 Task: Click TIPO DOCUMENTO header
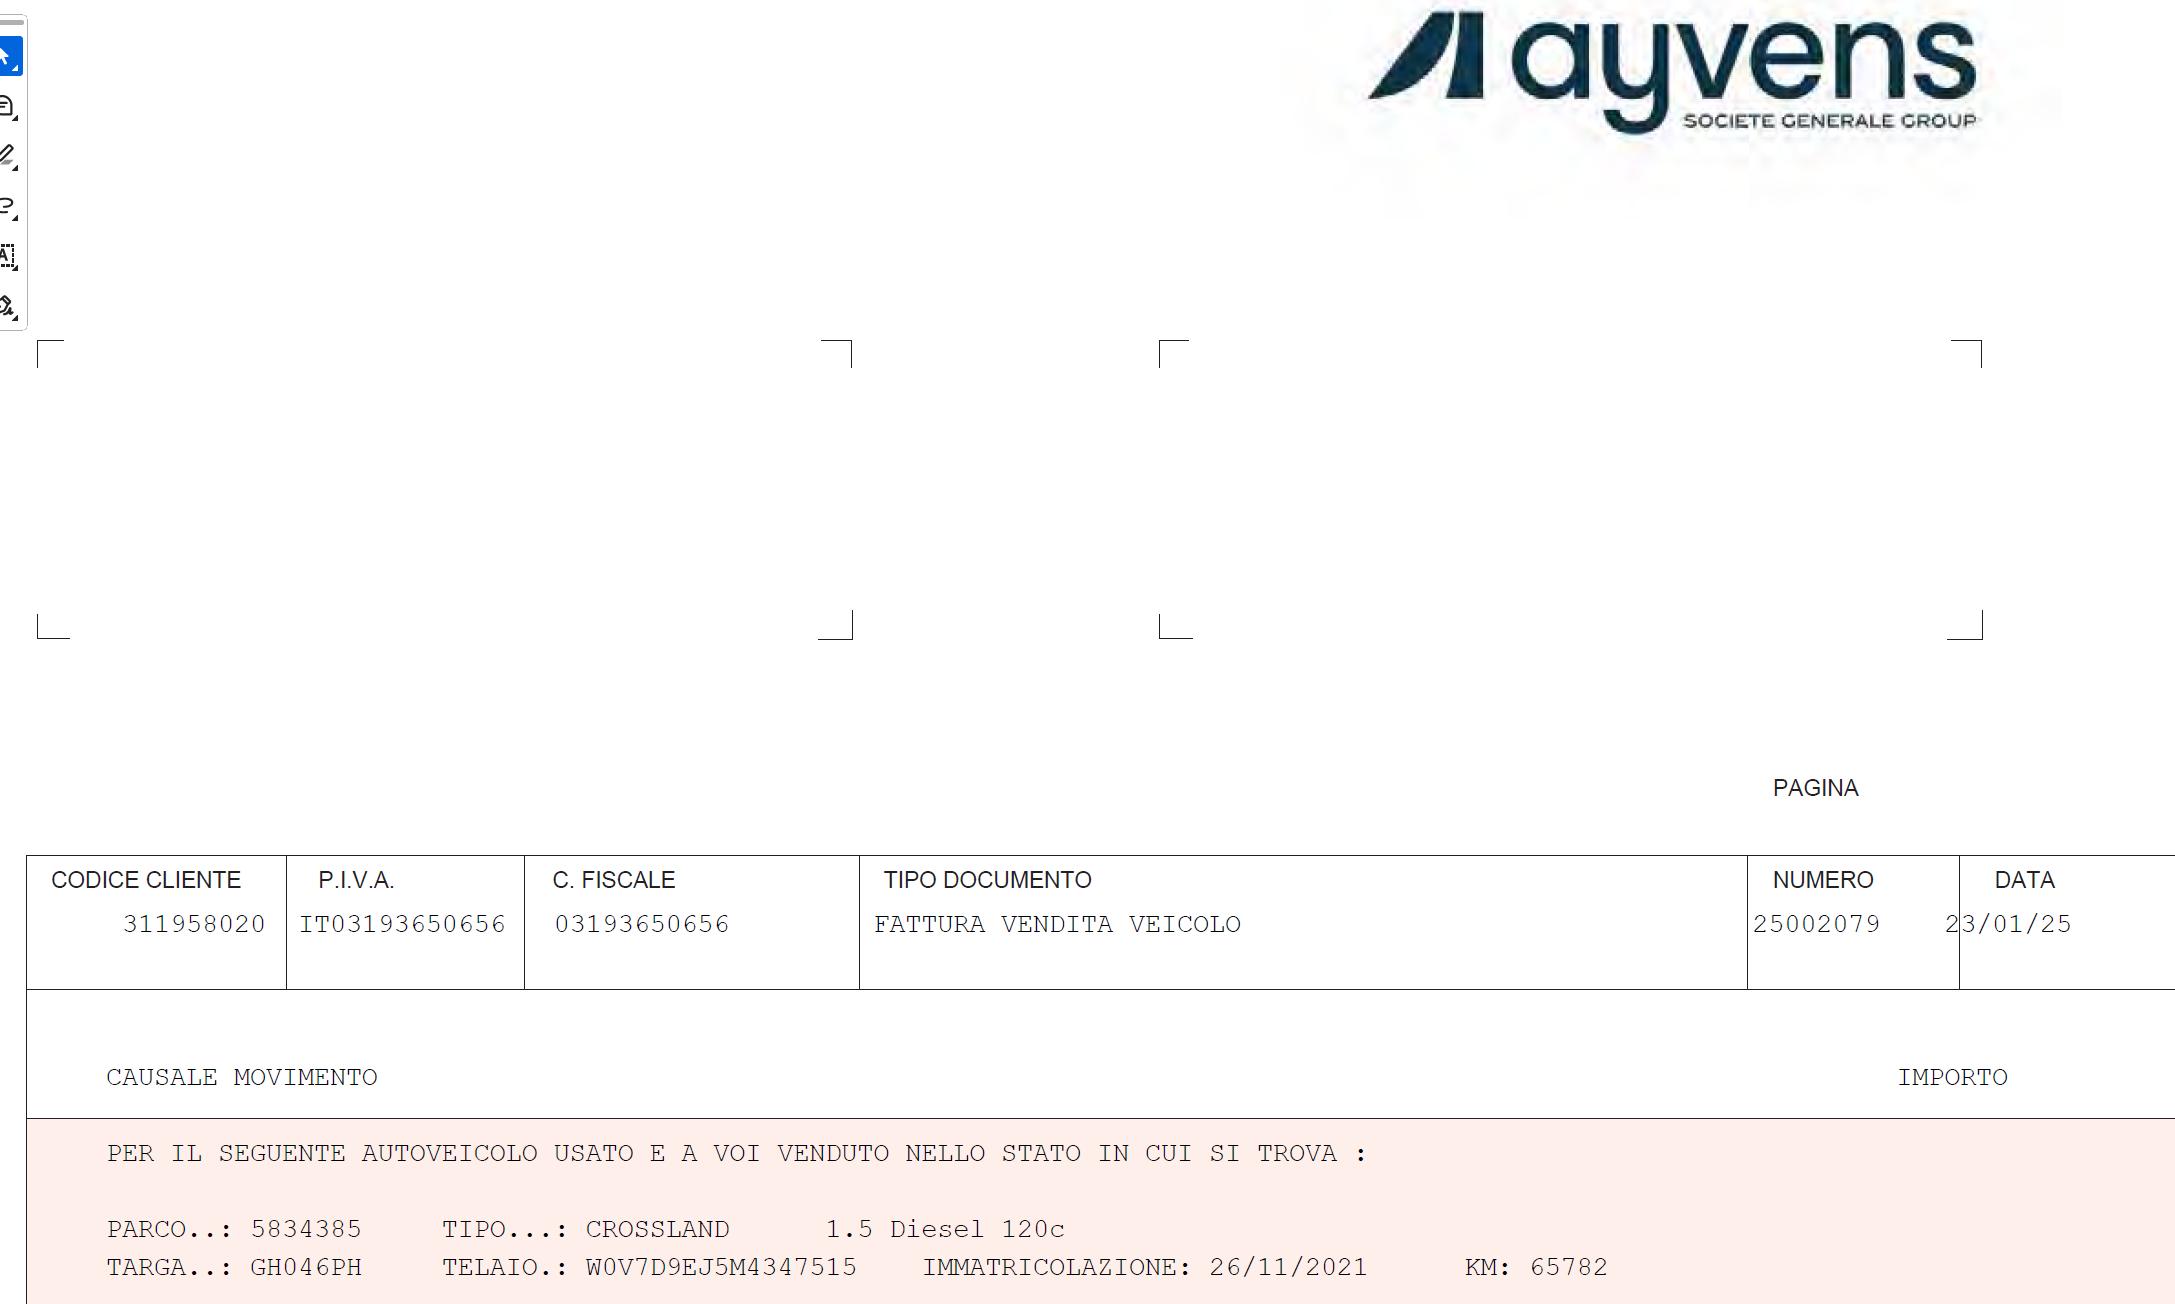click(987, 880)
